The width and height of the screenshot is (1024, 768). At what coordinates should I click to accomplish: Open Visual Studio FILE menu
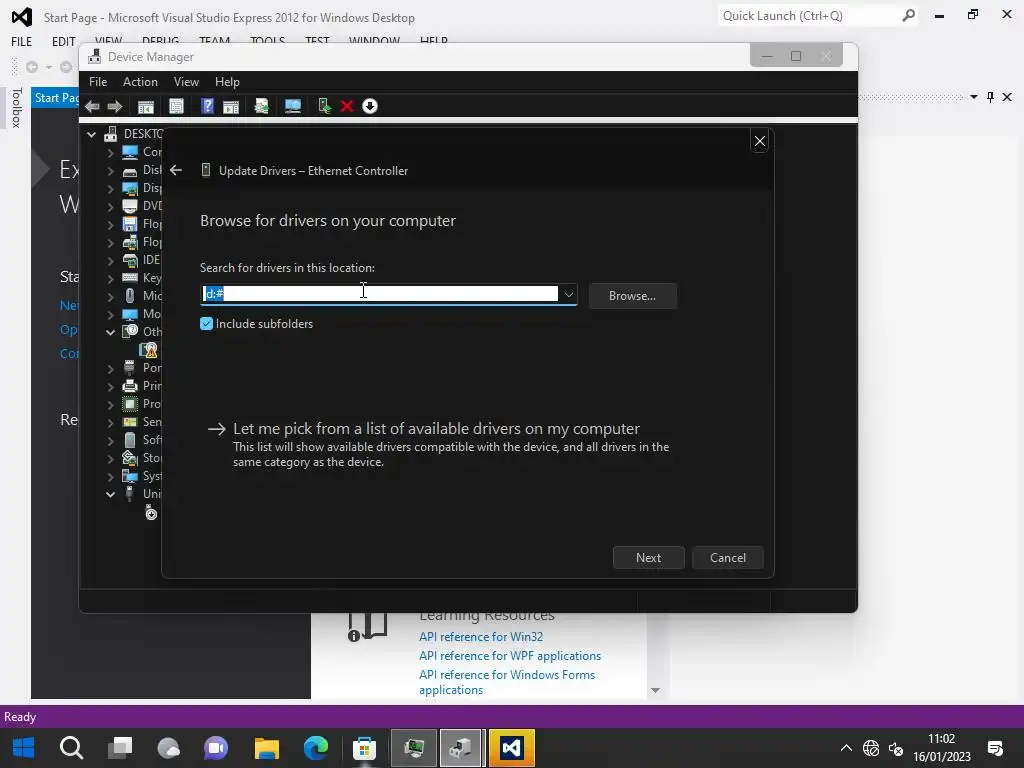point(22,41)
